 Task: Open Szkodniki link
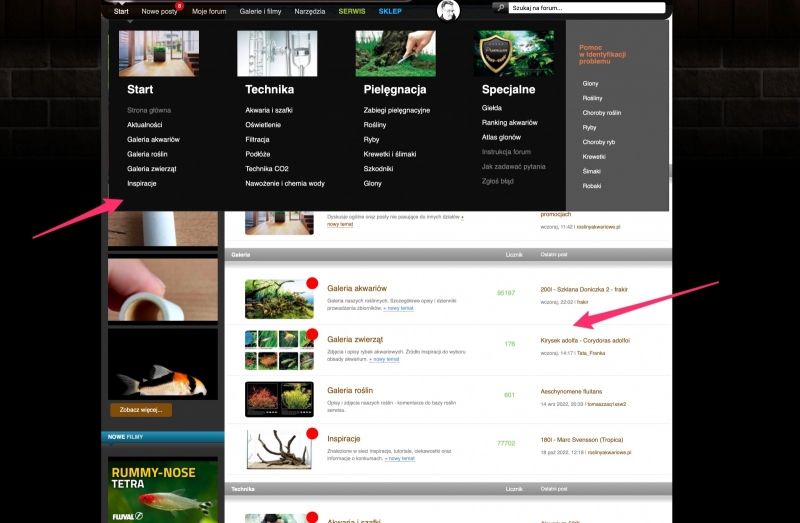click(378, 169)
